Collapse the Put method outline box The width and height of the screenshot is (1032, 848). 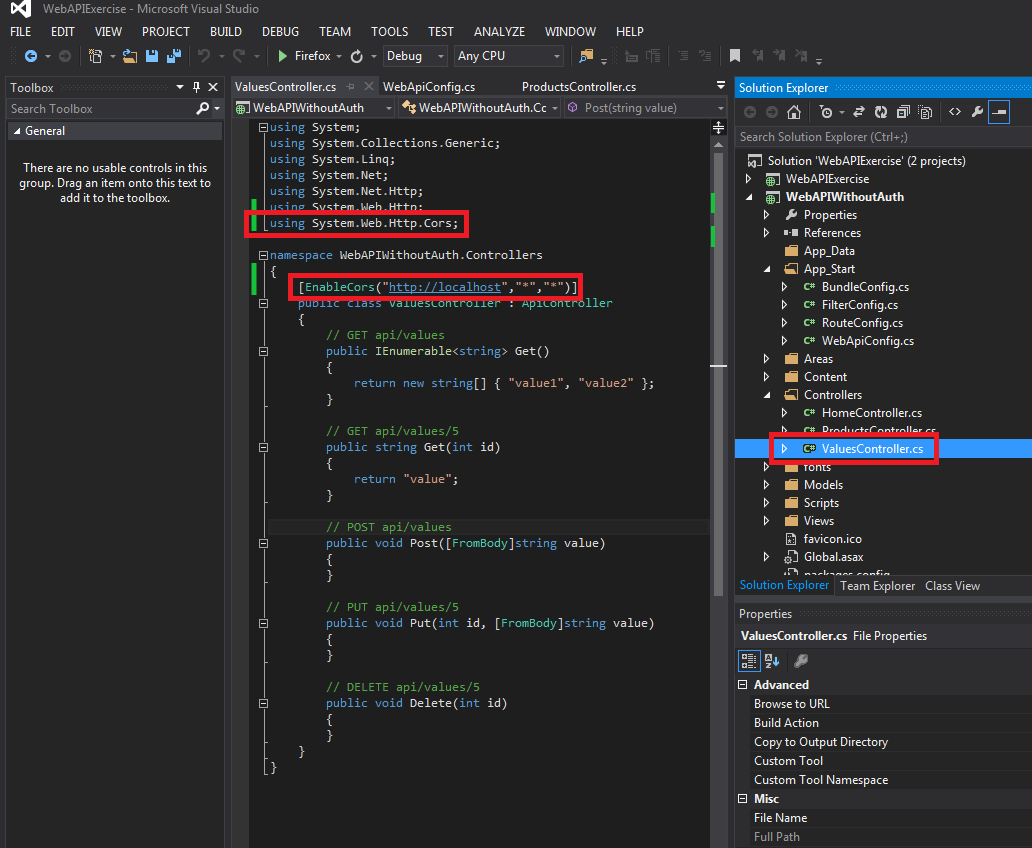[263, 623]
